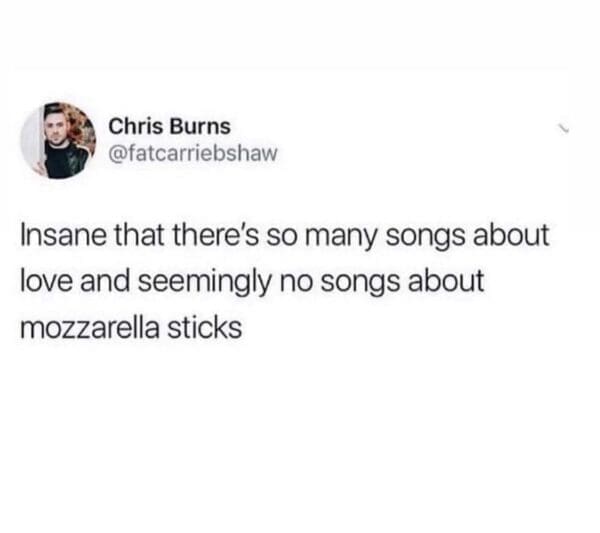Click 'about' at the end of the second line

coord(446,281)
